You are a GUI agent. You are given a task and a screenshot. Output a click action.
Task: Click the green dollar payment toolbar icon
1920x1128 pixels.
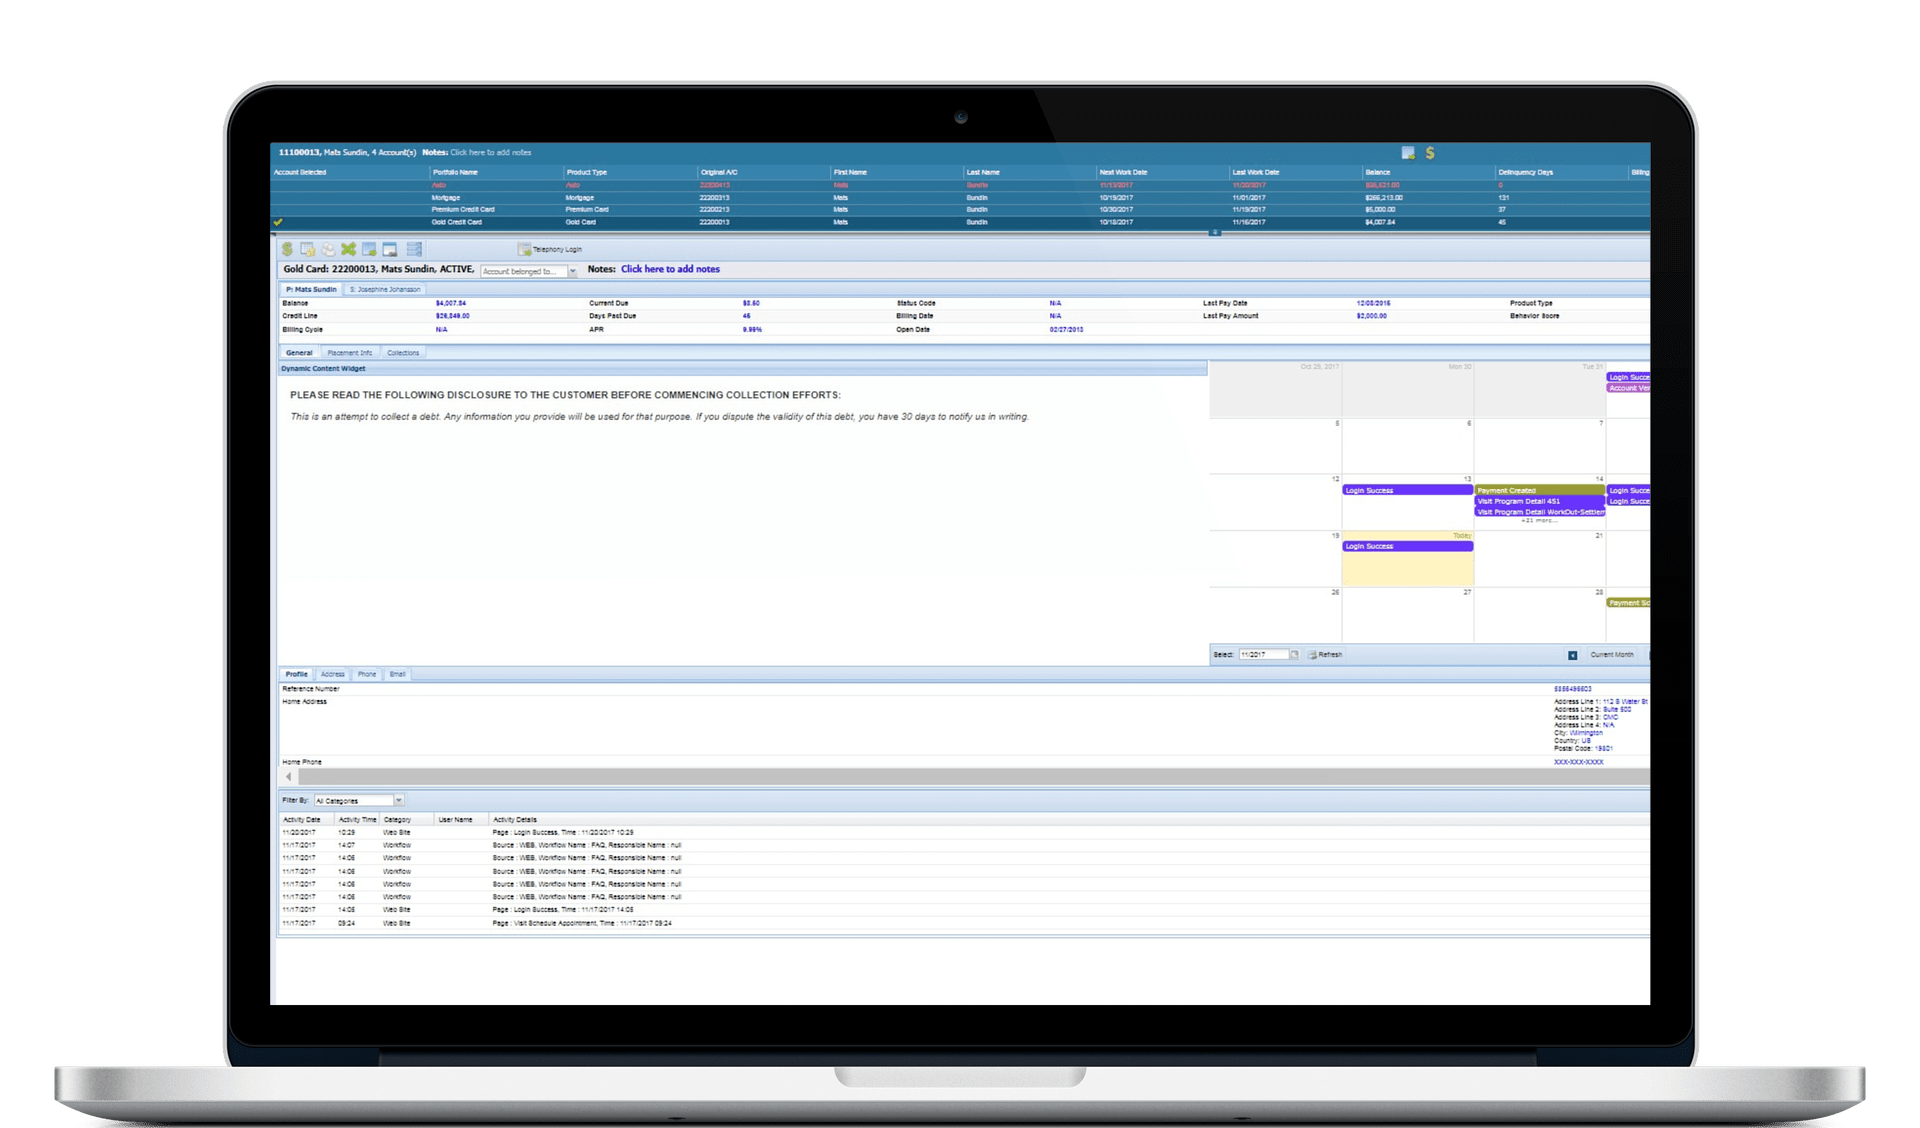pos(287,249)
